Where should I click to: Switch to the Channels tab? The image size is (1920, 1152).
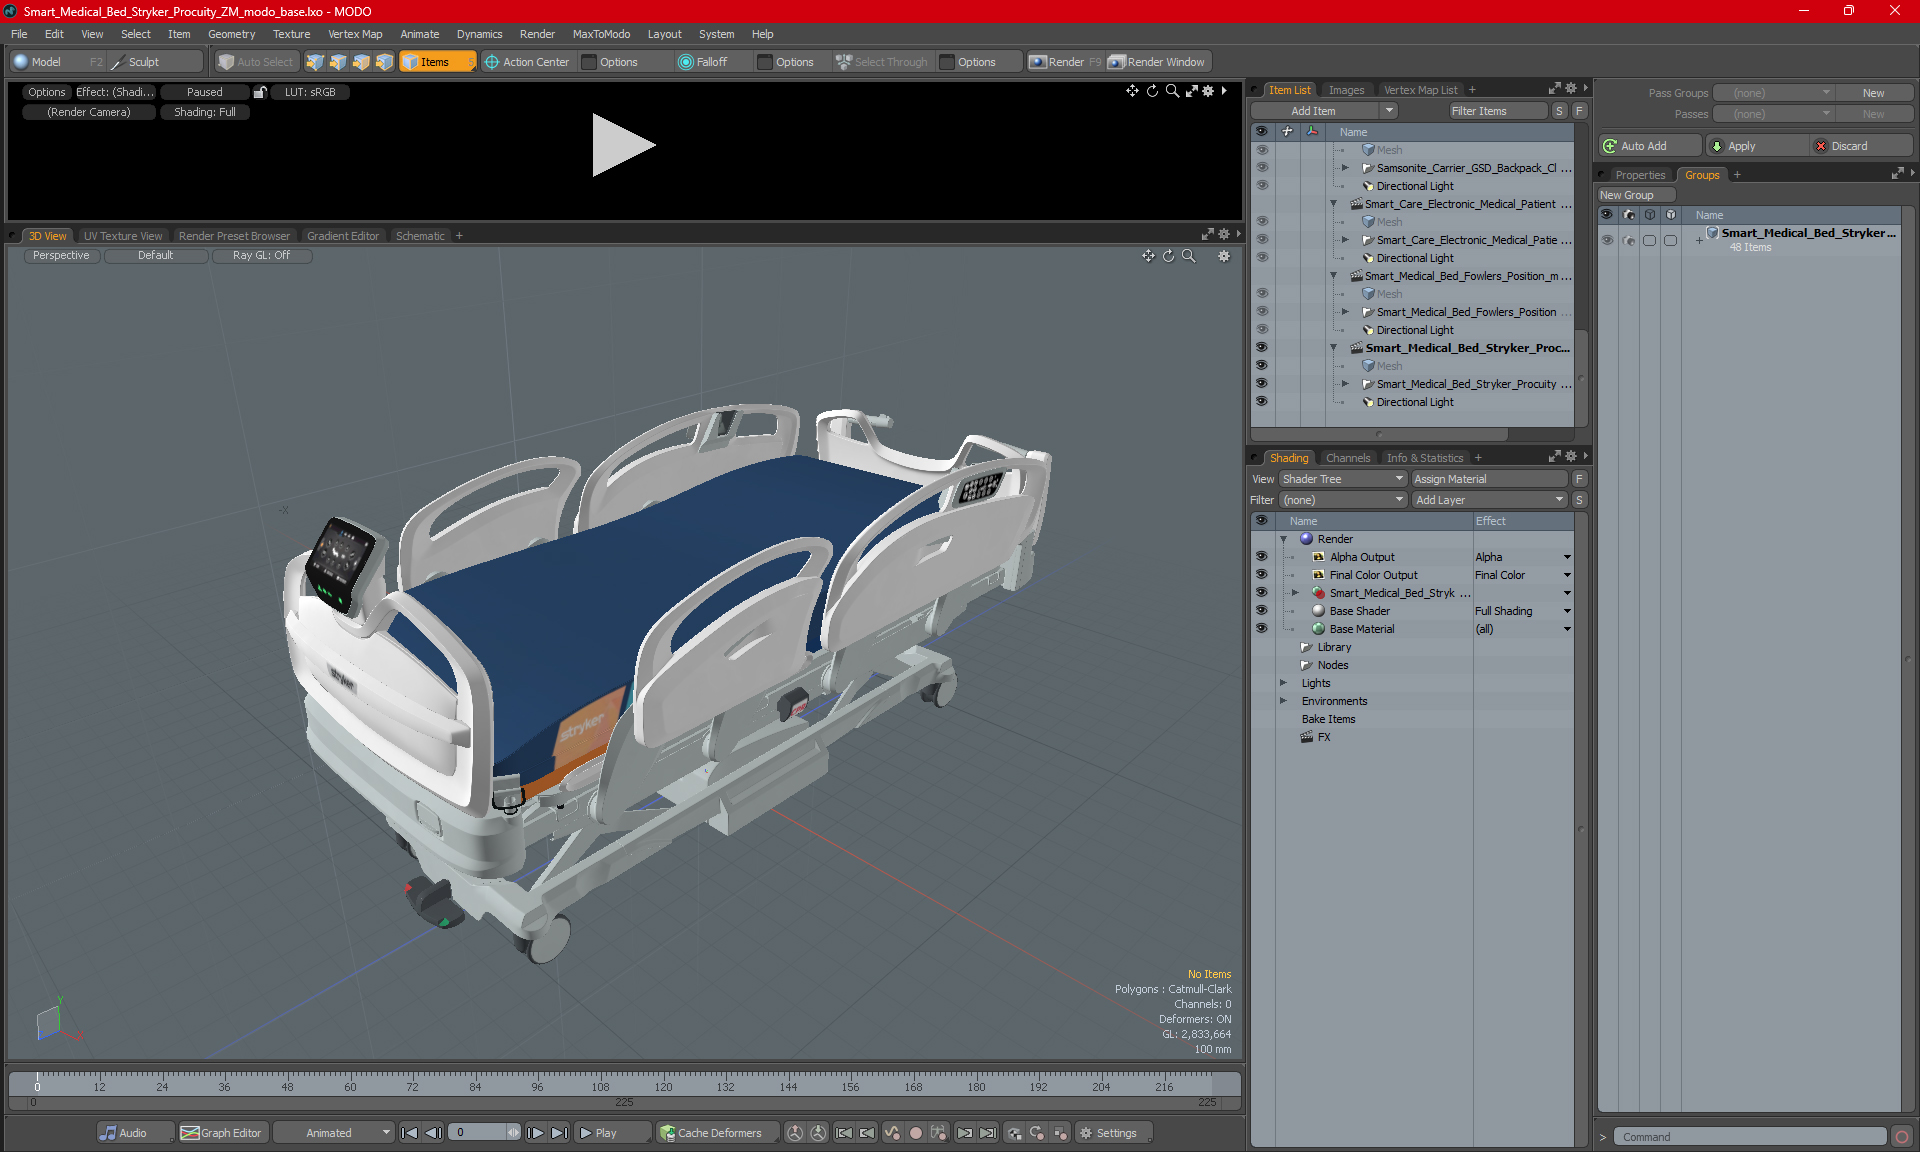pos(1348,458)
